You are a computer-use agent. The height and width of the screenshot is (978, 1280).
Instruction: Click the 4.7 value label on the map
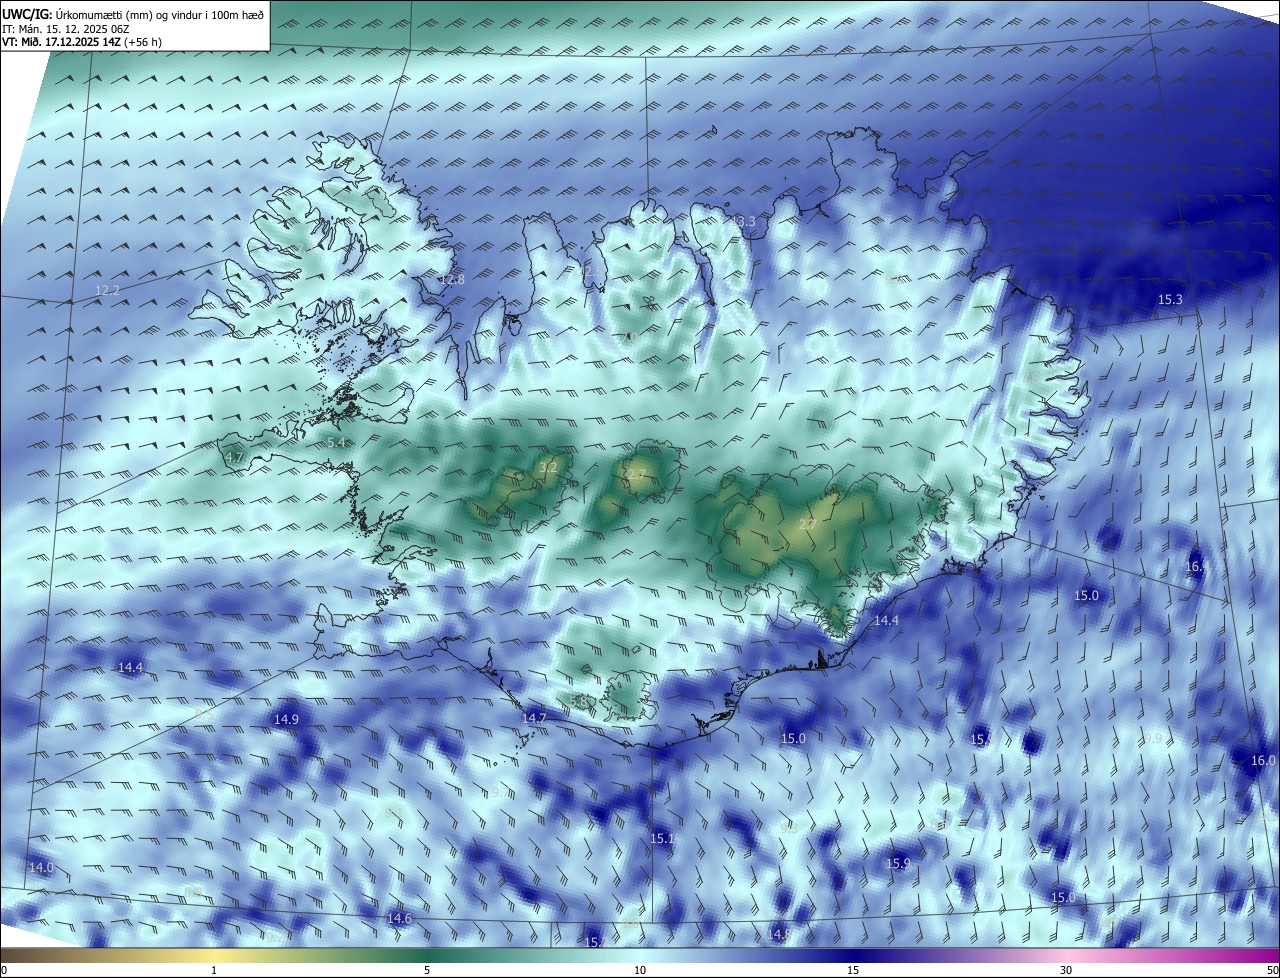(234, 456)
